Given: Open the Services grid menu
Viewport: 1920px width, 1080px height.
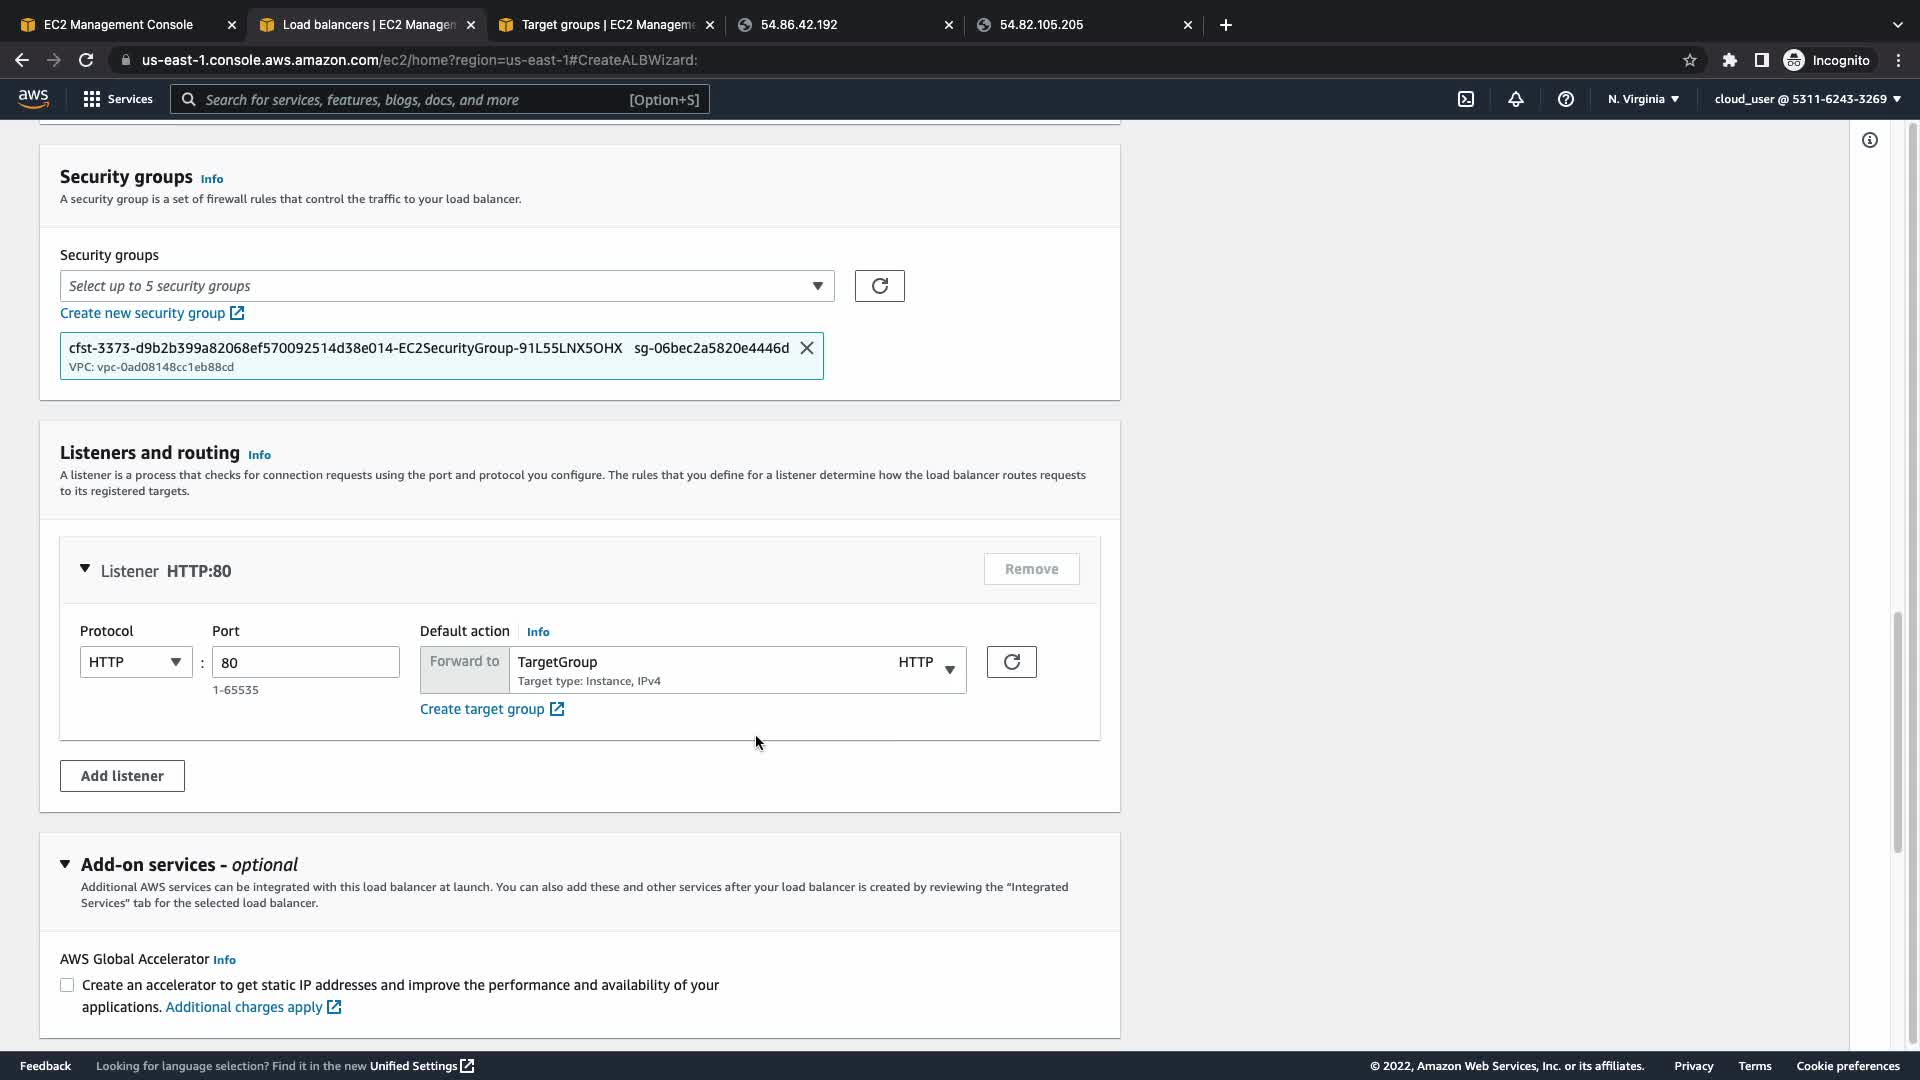Looking at the screenshot, I should tap(117, 99).
